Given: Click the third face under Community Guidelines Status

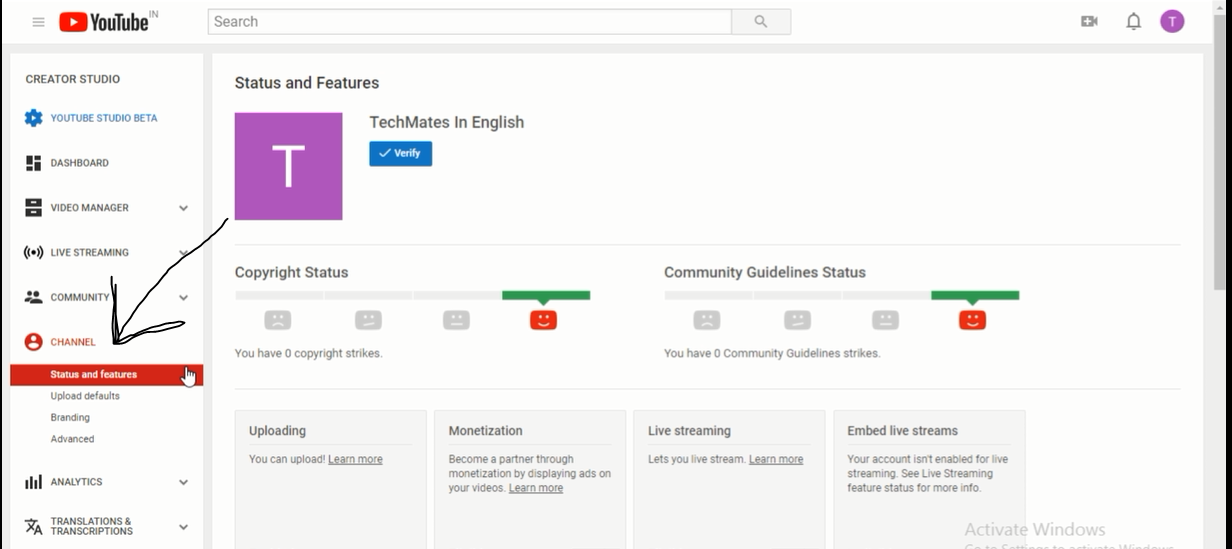Looking at the screenshot, I should [885, 320].
